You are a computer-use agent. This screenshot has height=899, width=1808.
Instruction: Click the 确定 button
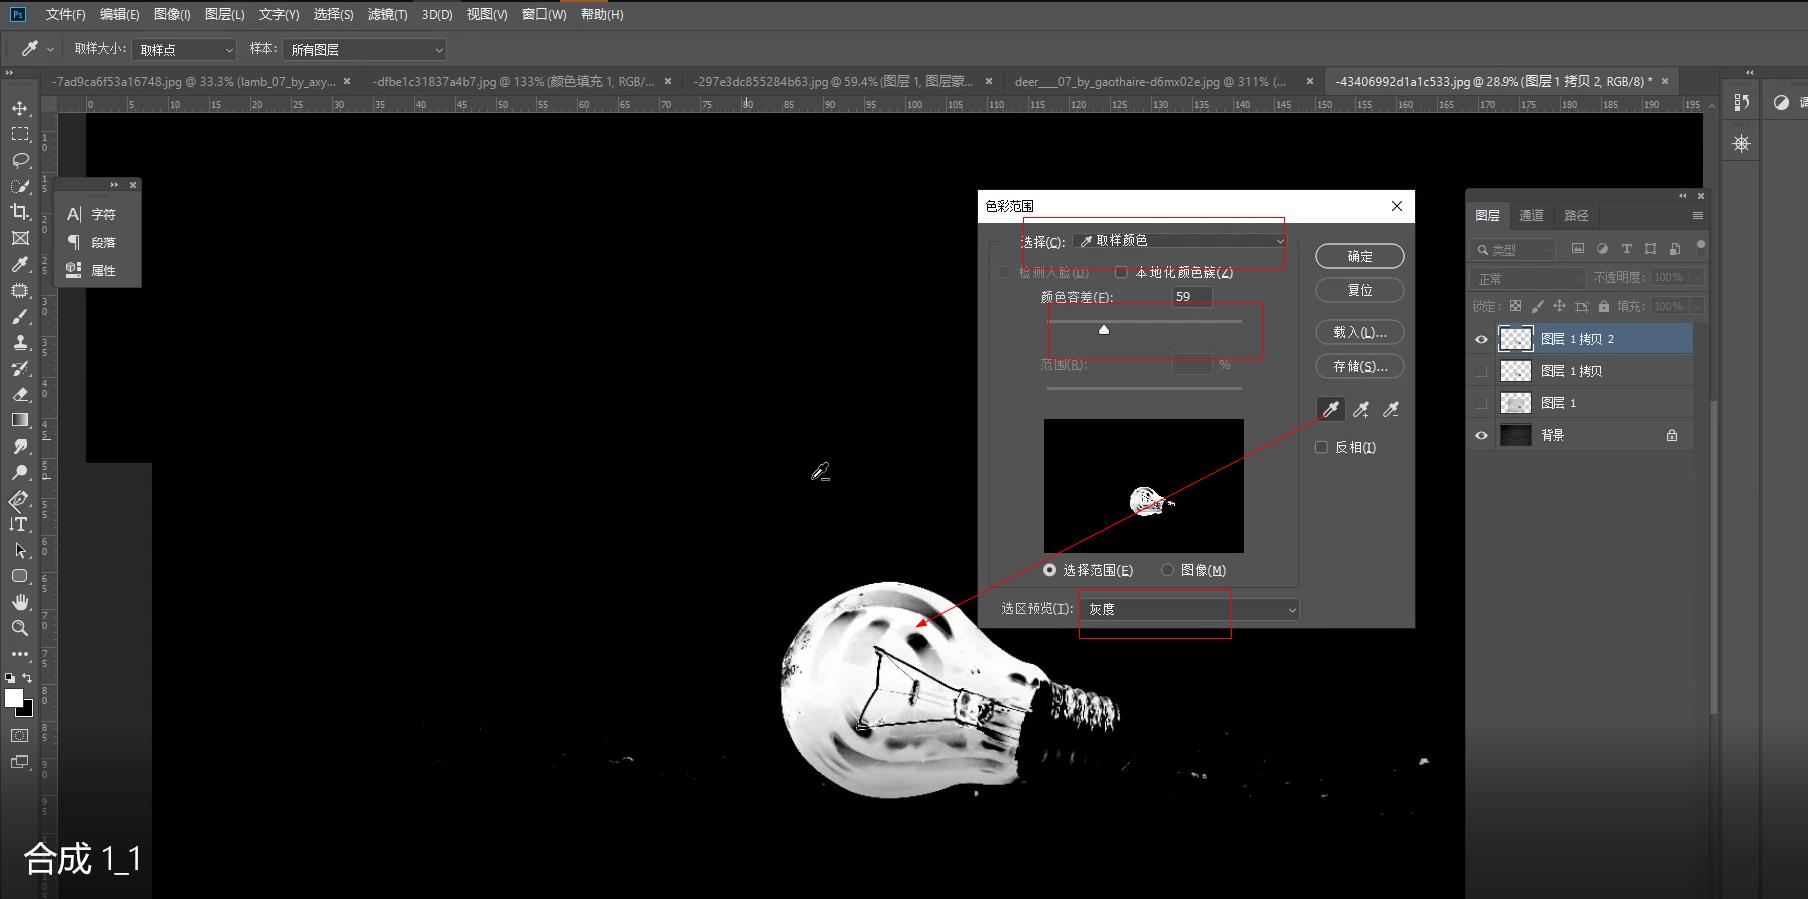[1359, 256]
